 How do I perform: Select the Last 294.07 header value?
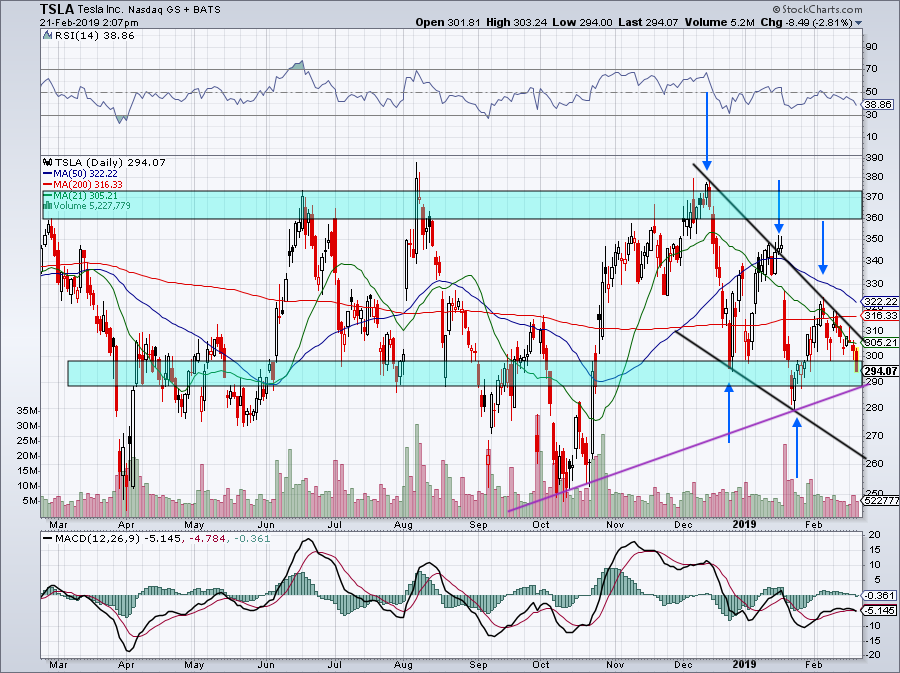[648, 22]
